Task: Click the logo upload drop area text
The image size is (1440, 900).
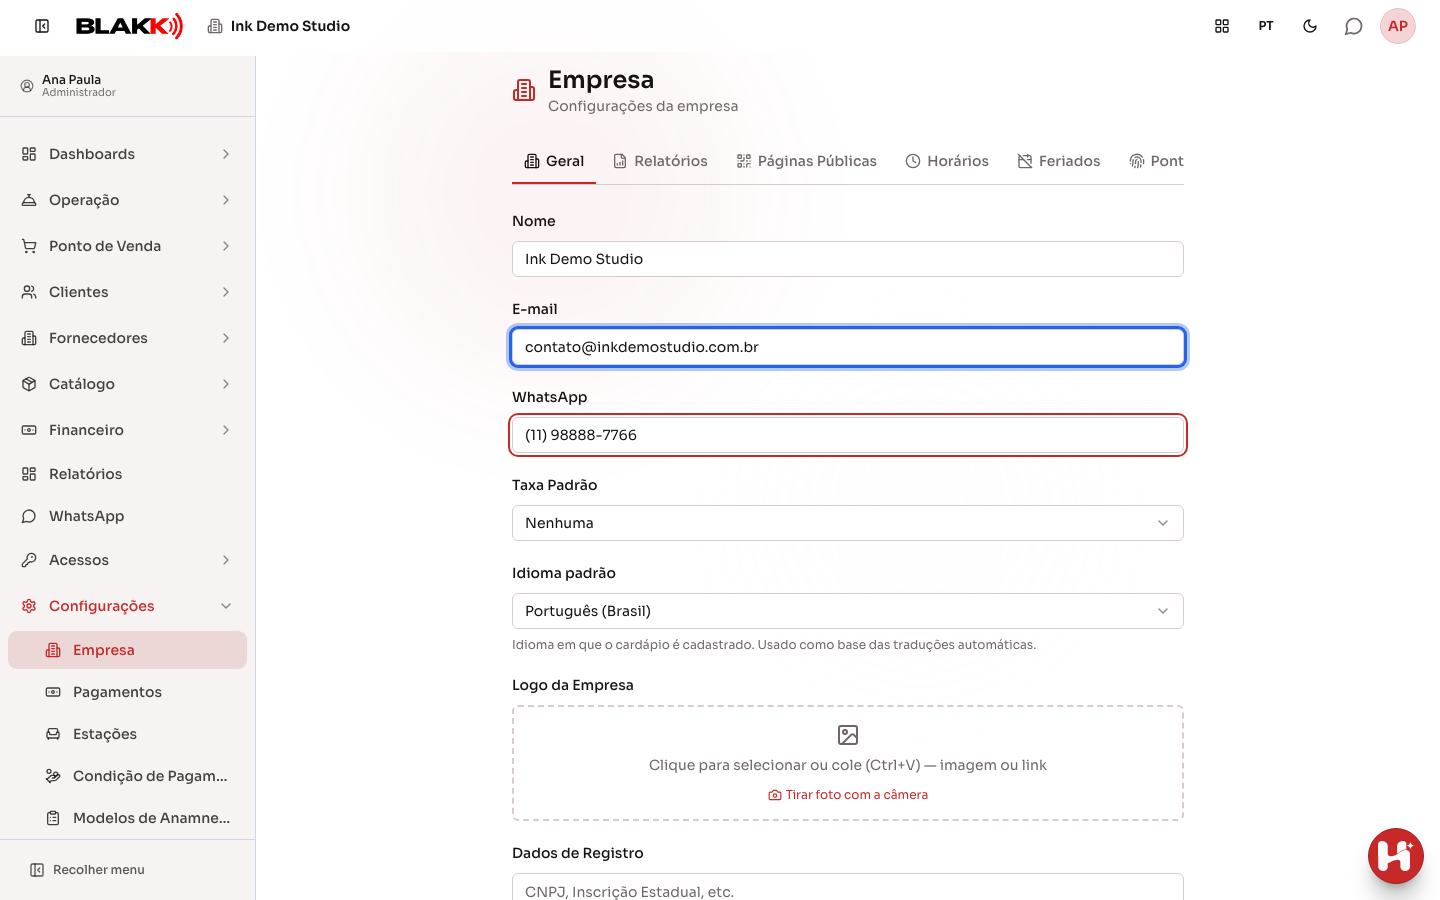Action: pos(848,765)
